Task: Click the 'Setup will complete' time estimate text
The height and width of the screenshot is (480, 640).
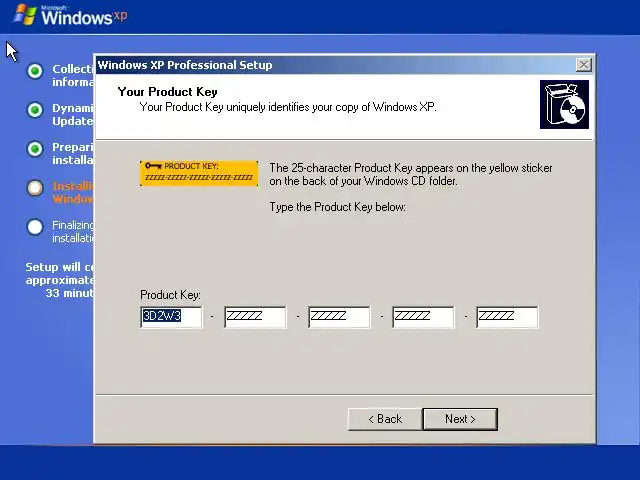Action: [60, 280]
